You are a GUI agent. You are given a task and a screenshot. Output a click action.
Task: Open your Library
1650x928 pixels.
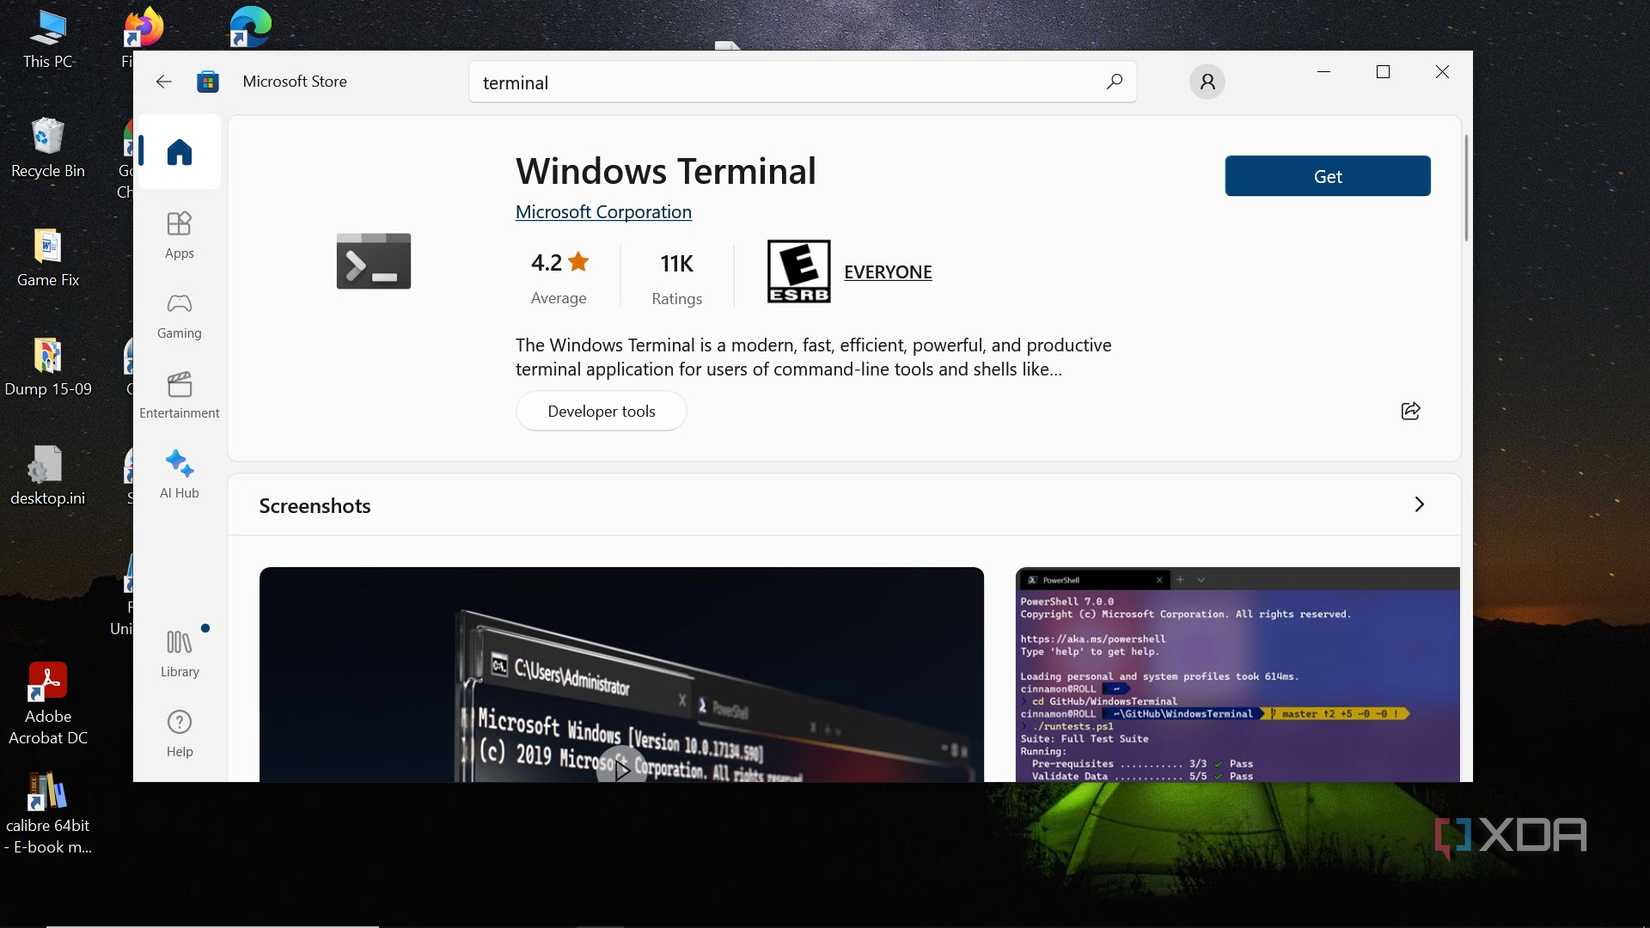pos(179,653)
